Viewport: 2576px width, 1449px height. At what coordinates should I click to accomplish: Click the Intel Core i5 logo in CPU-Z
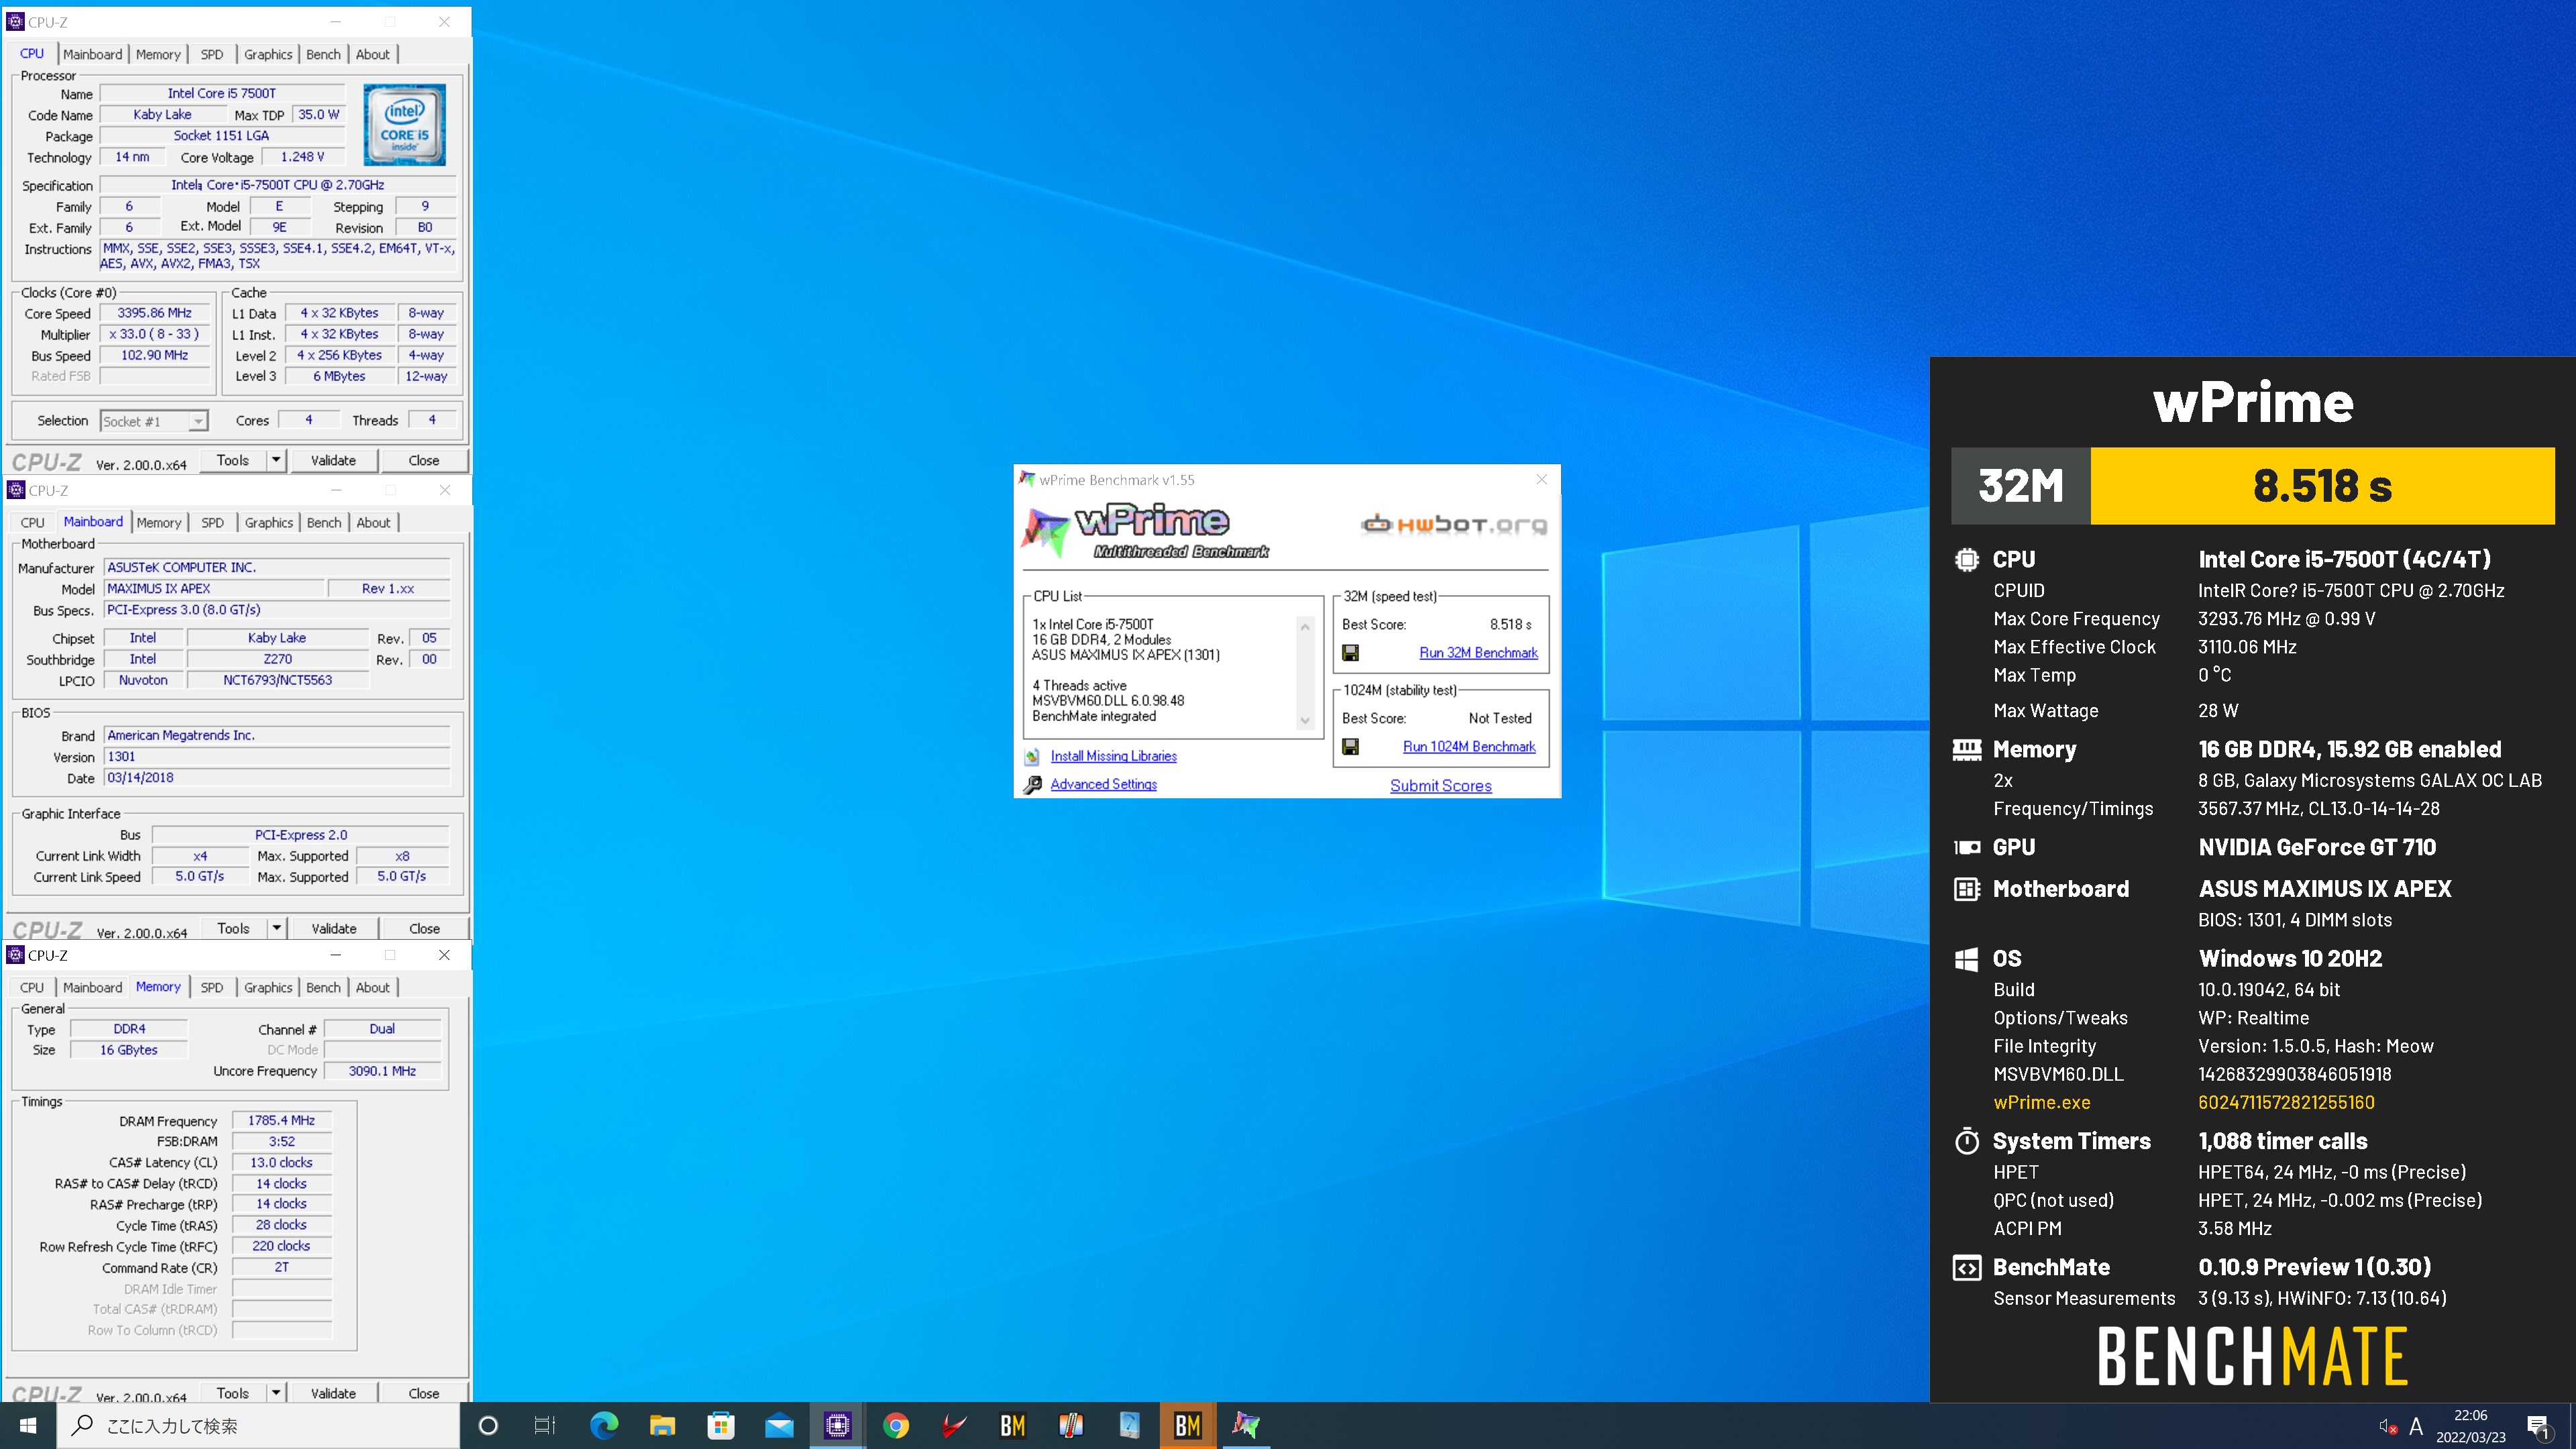404,125
